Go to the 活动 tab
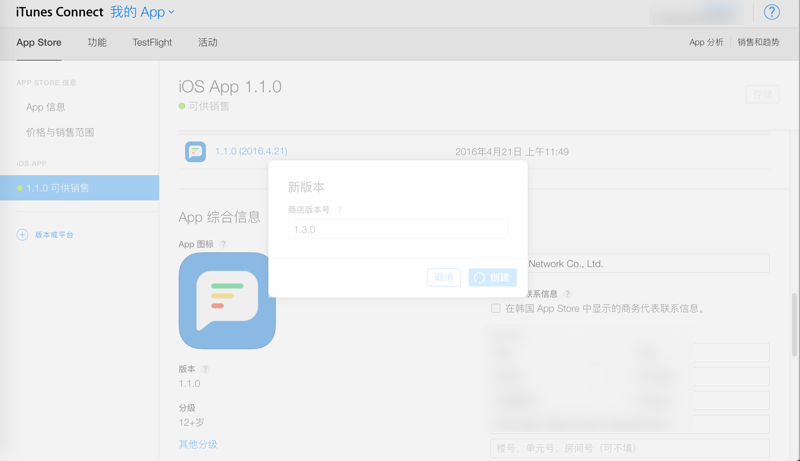This screenshot has width=800, height=461. [208, 42]
